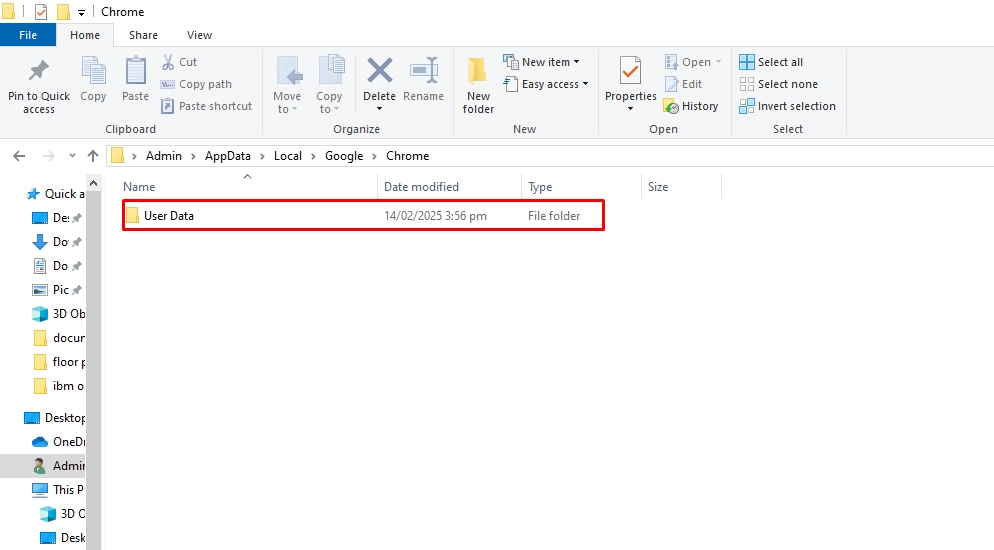Go back with the Back arrow
The image size is (994, 550).
19,156
